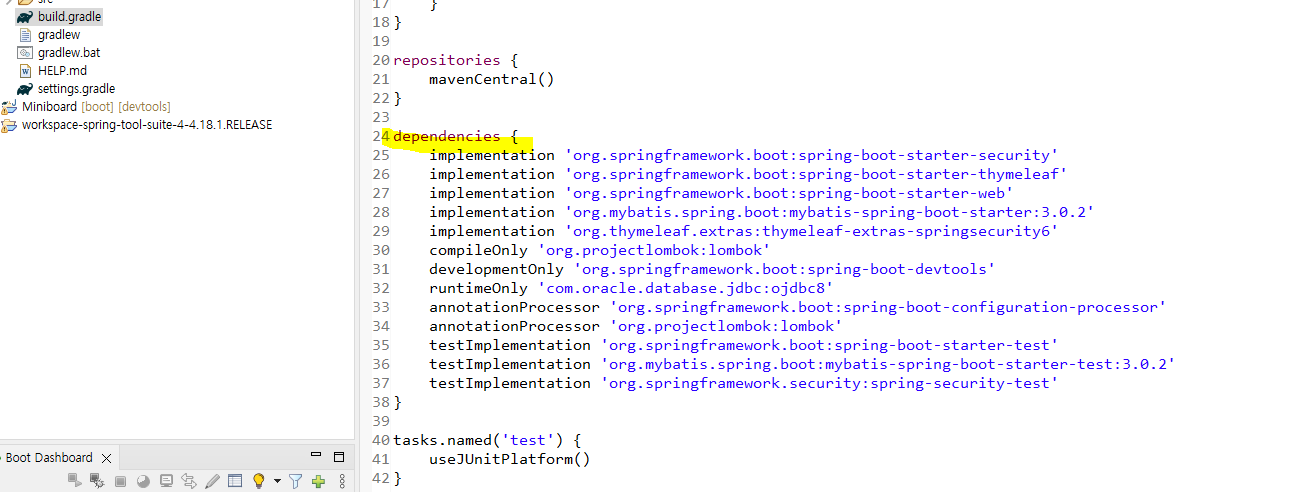This screenshot has height=492, width=1293.
Task: Select the gradlew file
Action: (x=59, y=35)
